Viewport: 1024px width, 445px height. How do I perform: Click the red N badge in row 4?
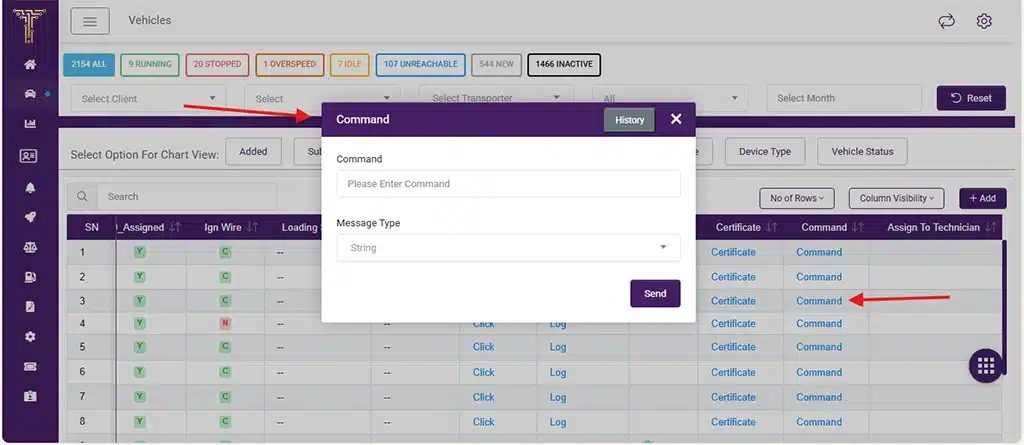pos(225,323)
